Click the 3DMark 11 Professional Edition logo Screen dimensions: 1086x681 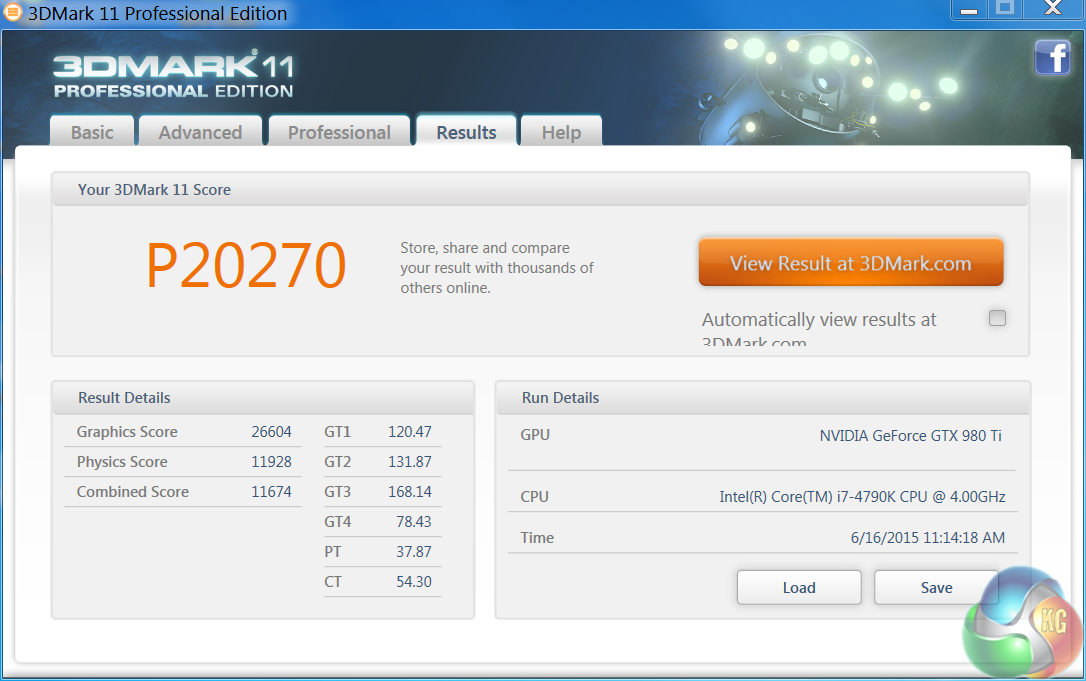(173, 75)
